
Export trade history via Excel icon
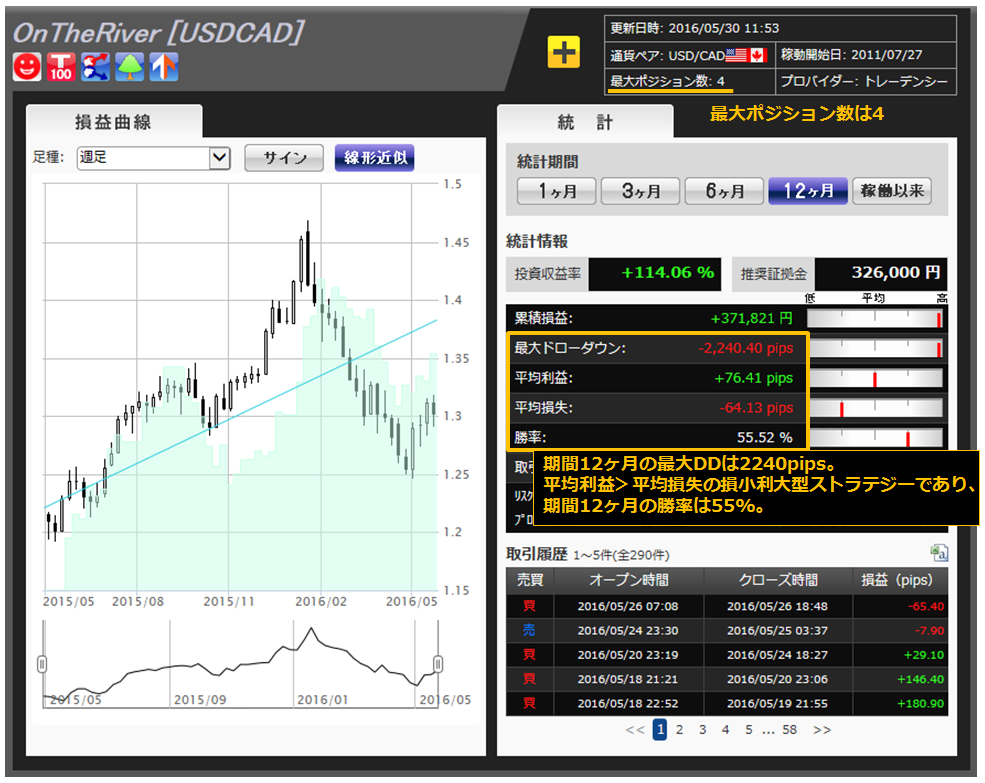click(939, 553)
